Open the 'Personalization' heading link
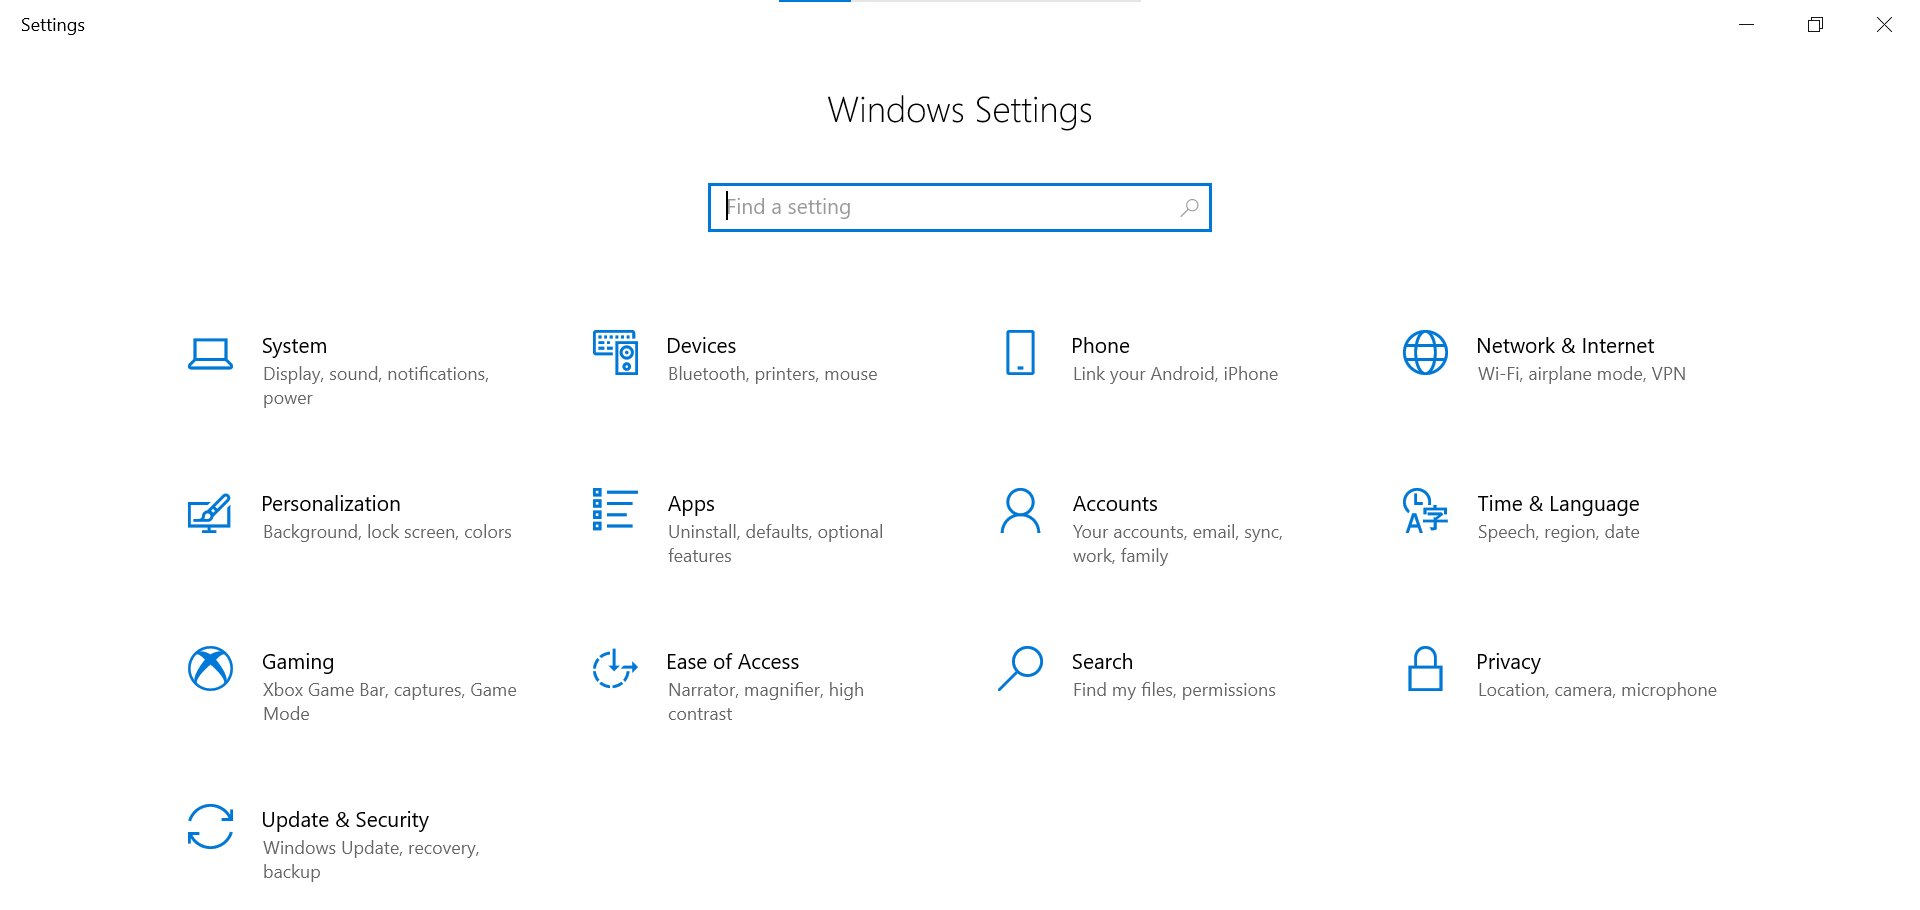1920x910 pixels. click(331, 504)
